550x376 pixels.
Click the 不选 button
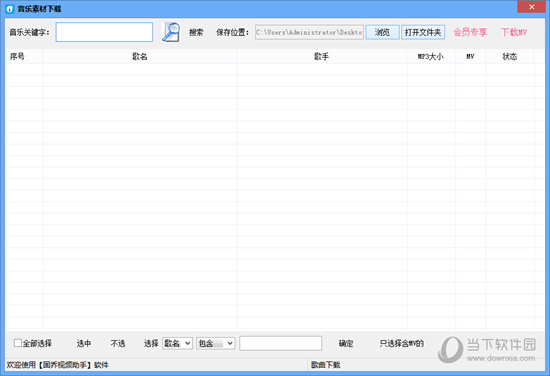coord(118,343)
